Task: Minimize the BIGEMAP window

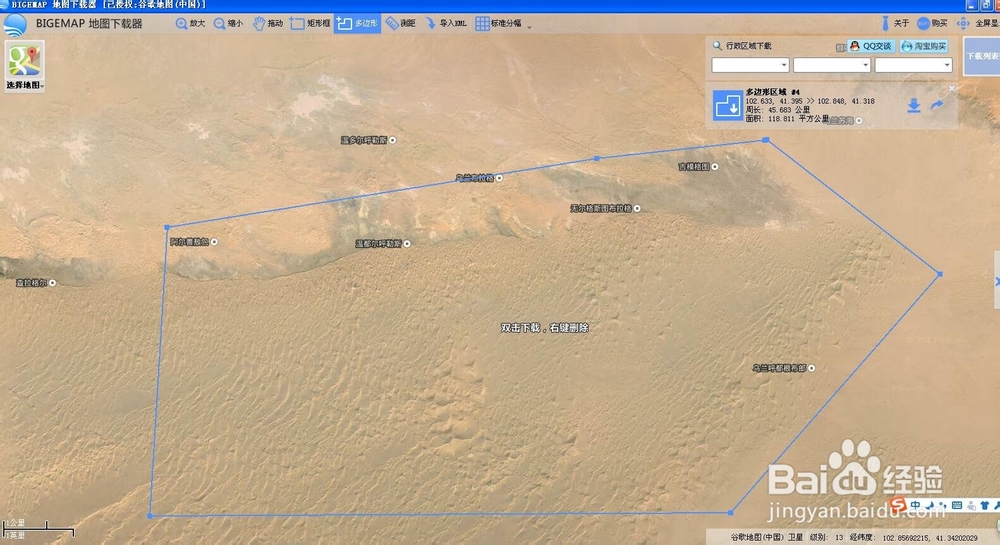Action: (x=971, y=5)
